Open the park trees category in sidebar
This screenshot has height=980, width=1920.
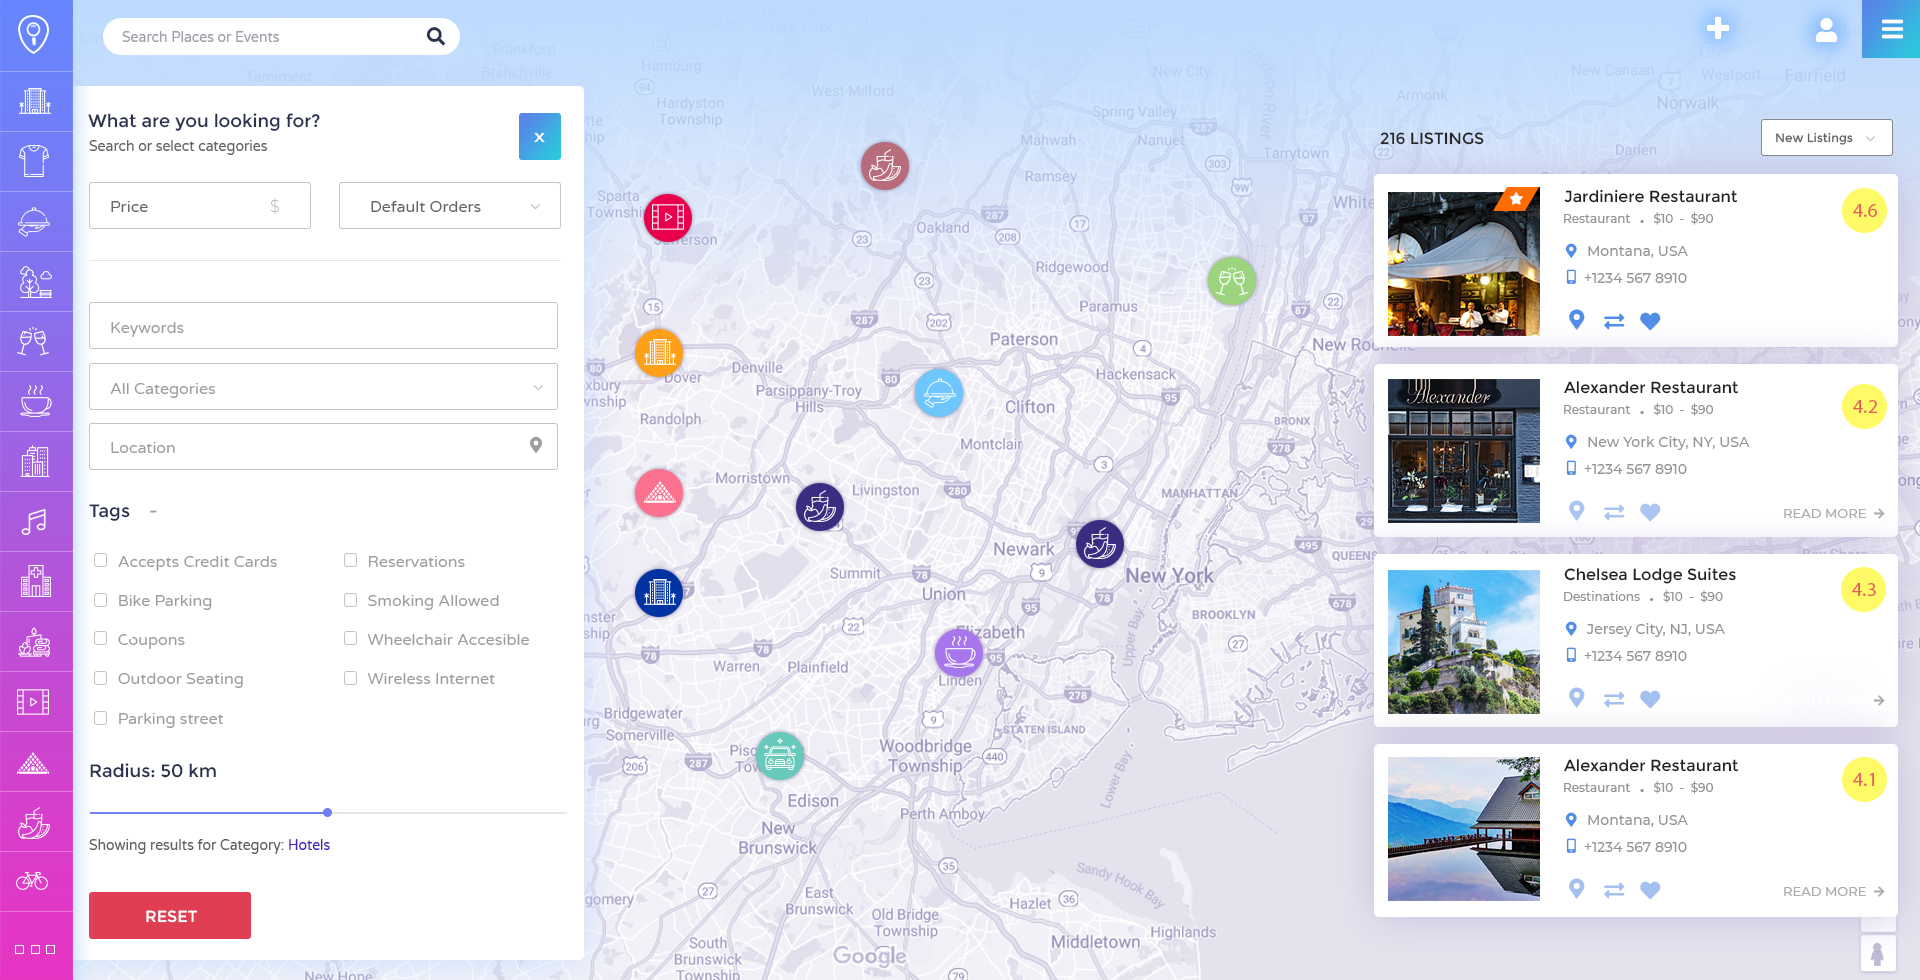click(x=35, y=282)
